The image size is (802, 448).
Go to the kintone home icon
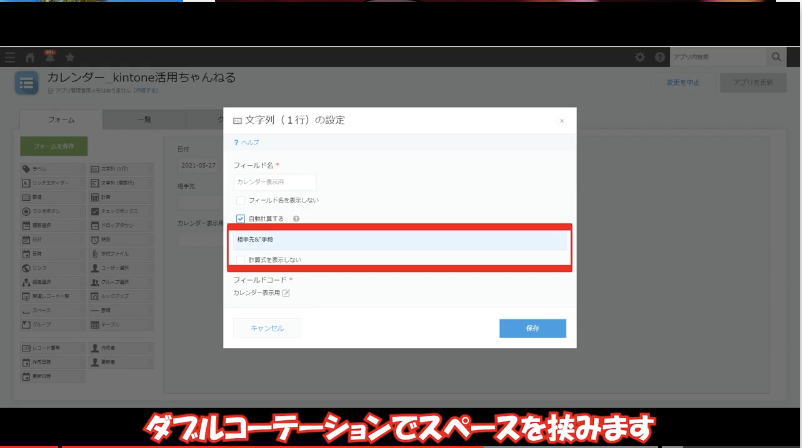tap(30, 57)
